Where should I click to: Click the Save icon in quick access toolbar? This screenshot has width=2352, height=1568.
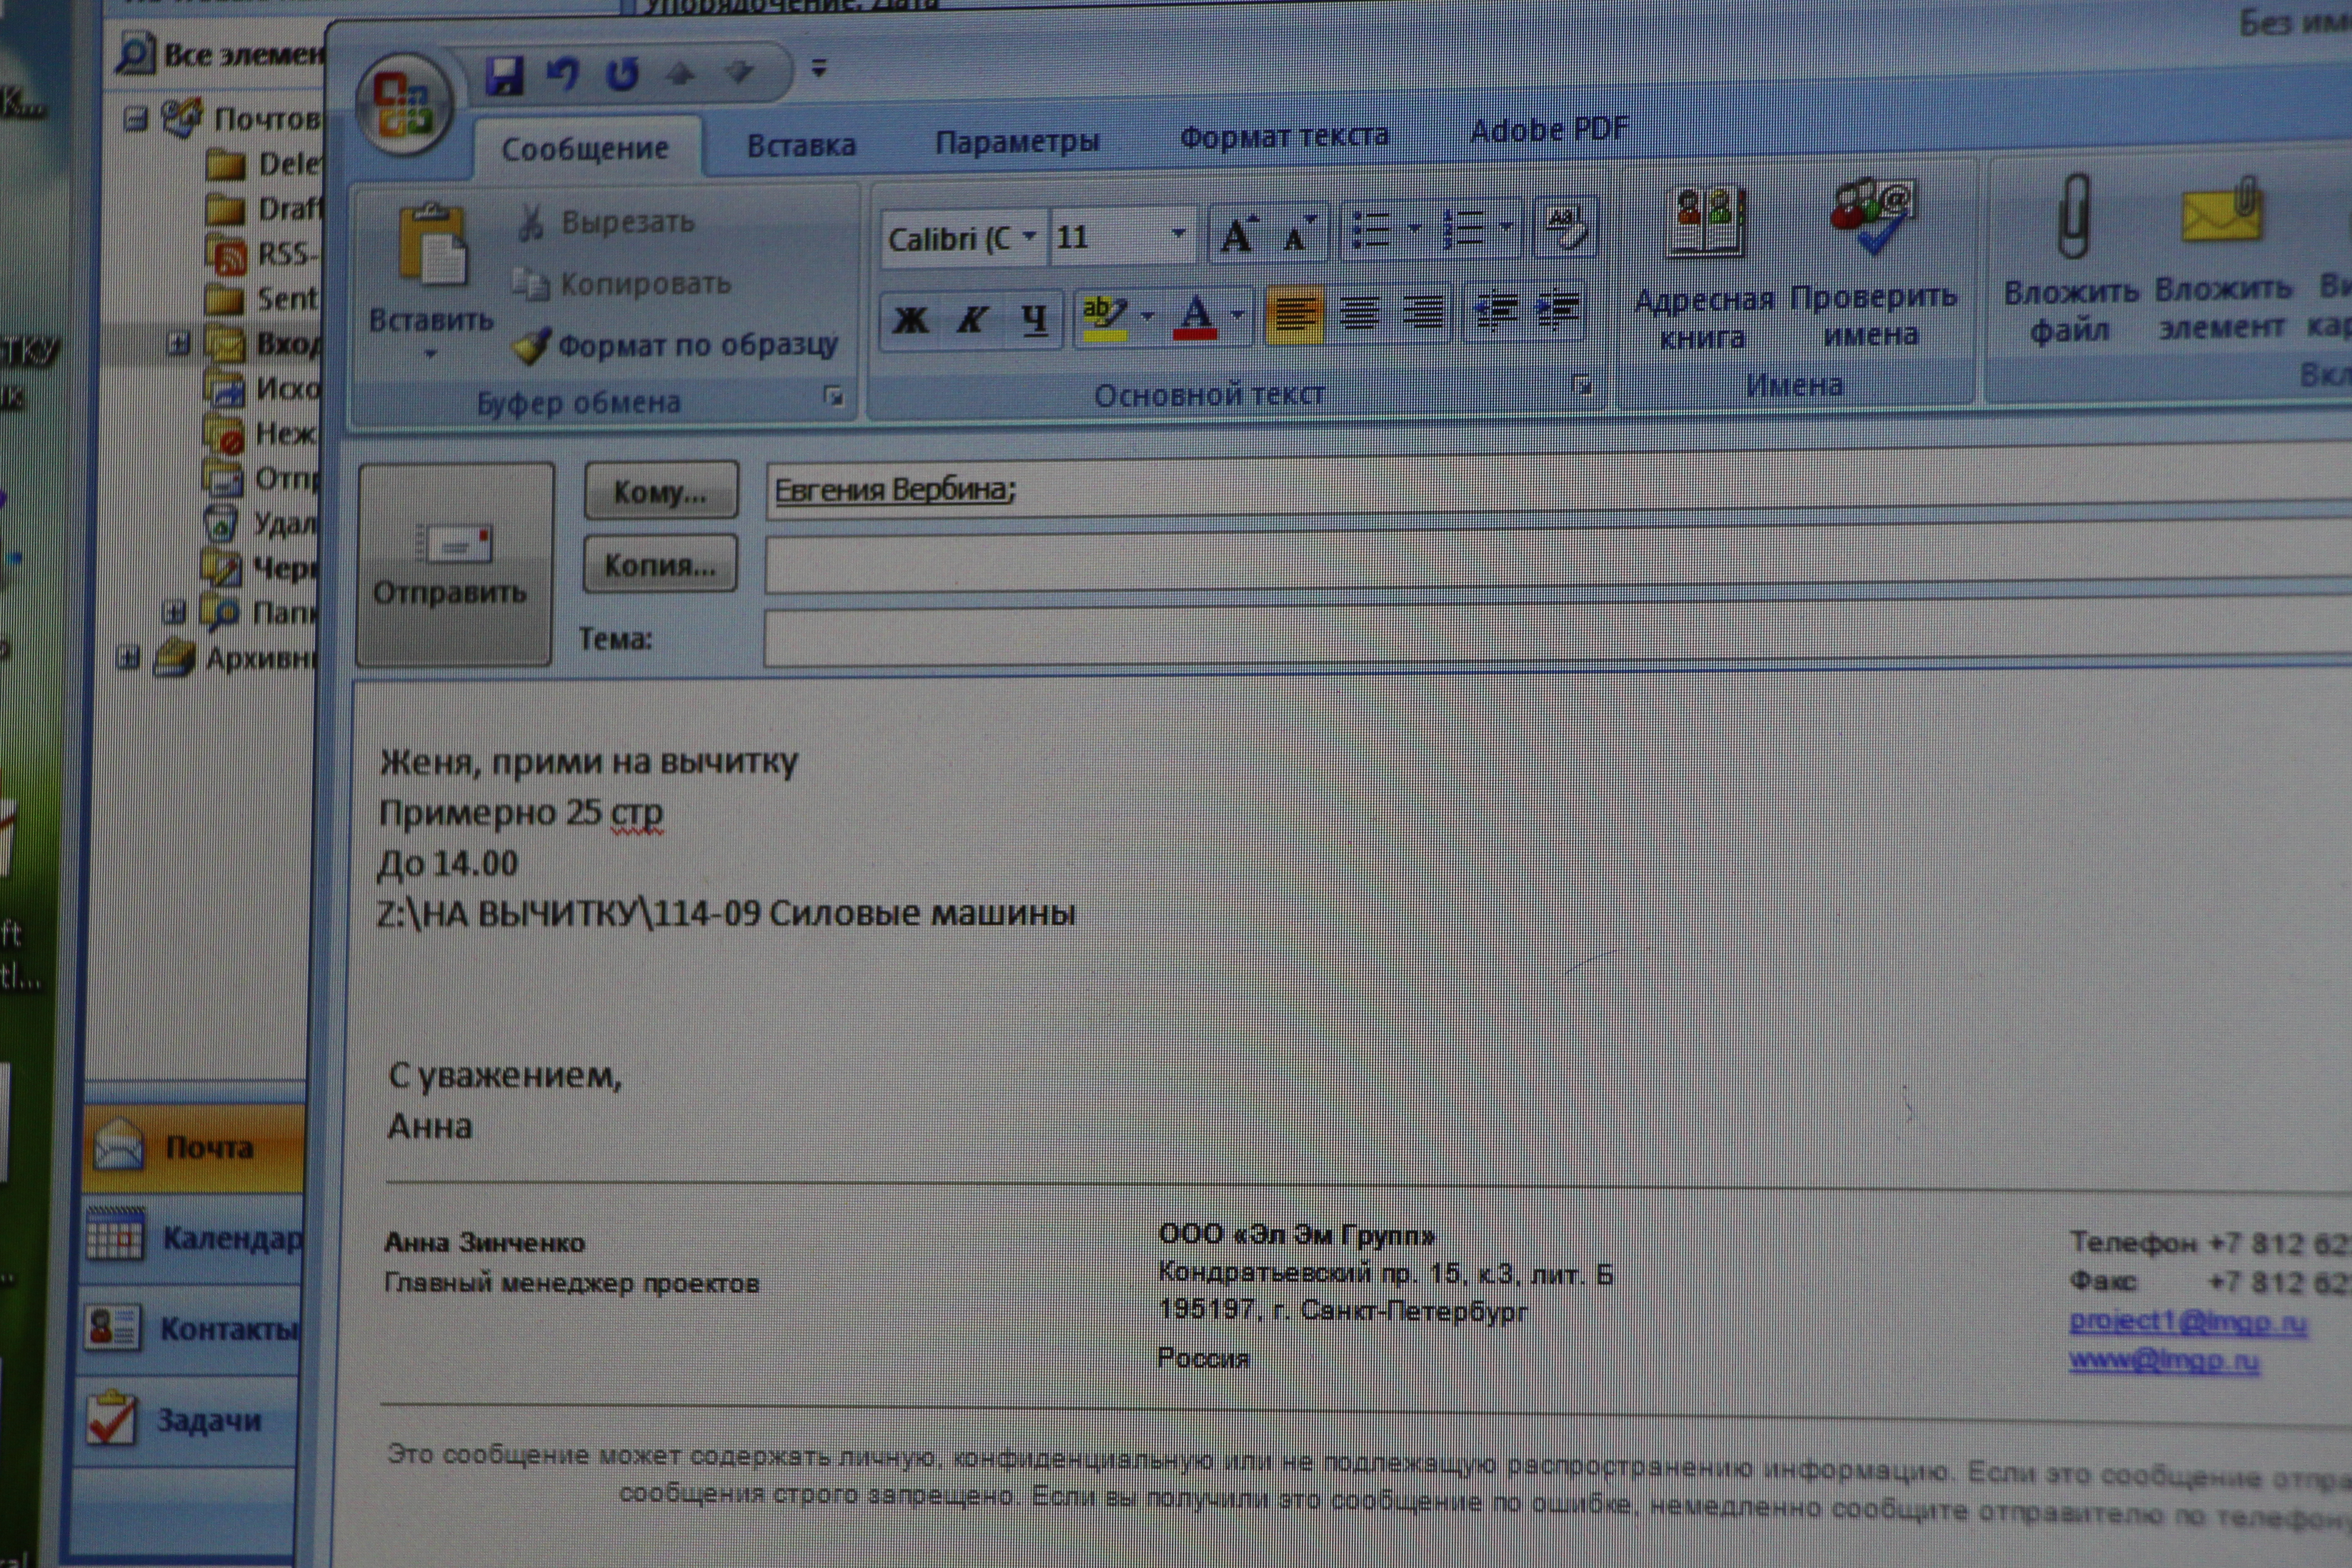(x=505, y=75)
